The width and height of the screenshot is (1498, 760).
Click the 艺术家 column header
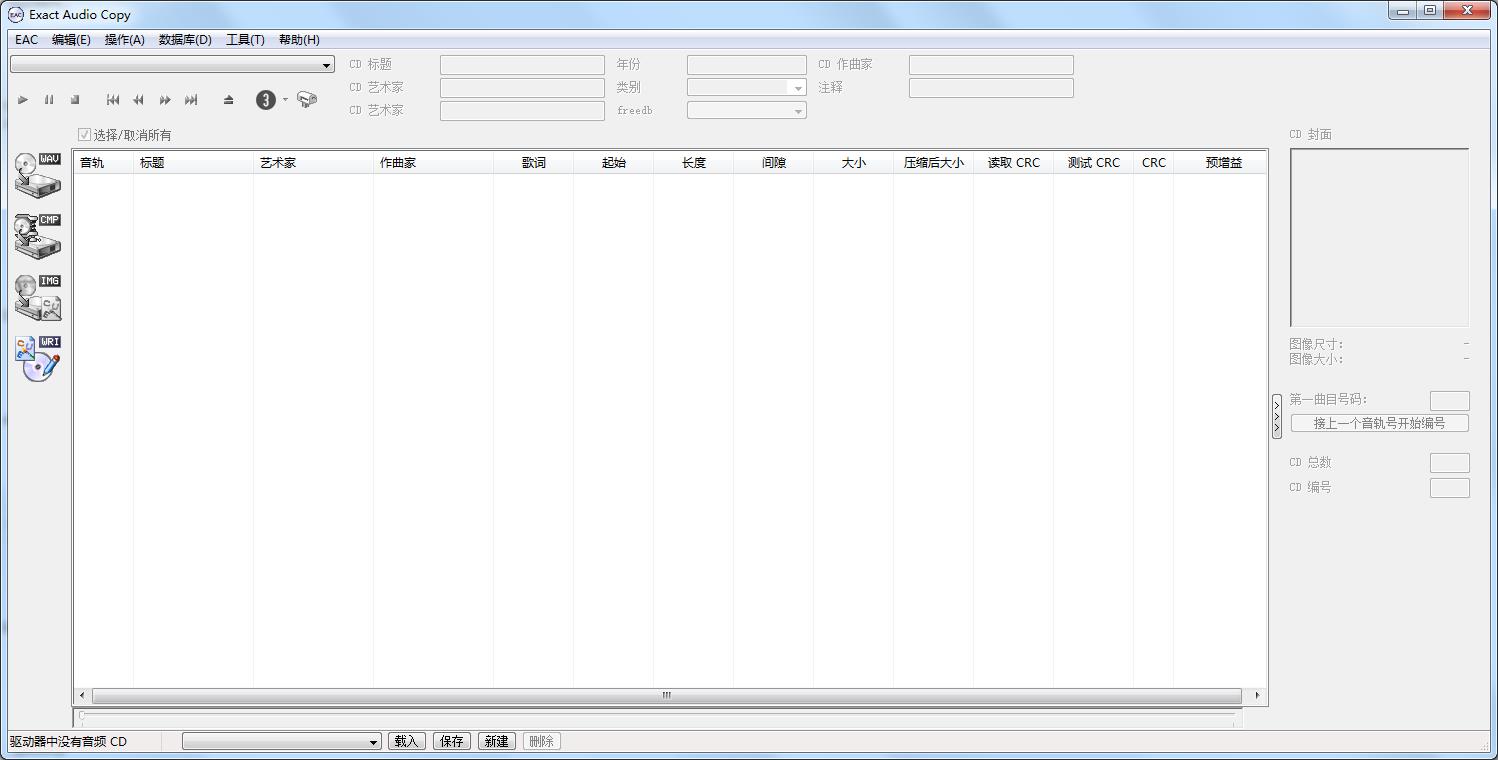[x=313, y=162]
